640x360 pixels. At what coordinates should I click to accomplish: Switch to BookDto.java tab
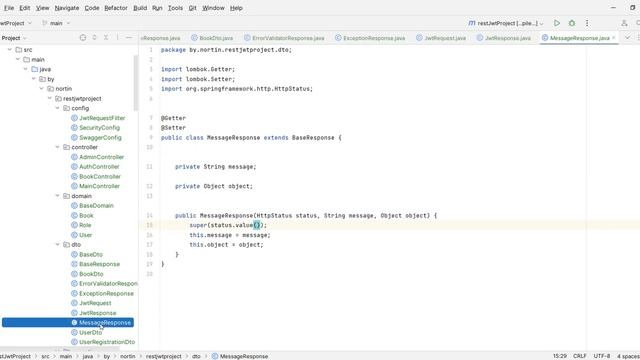coord(212,38)
